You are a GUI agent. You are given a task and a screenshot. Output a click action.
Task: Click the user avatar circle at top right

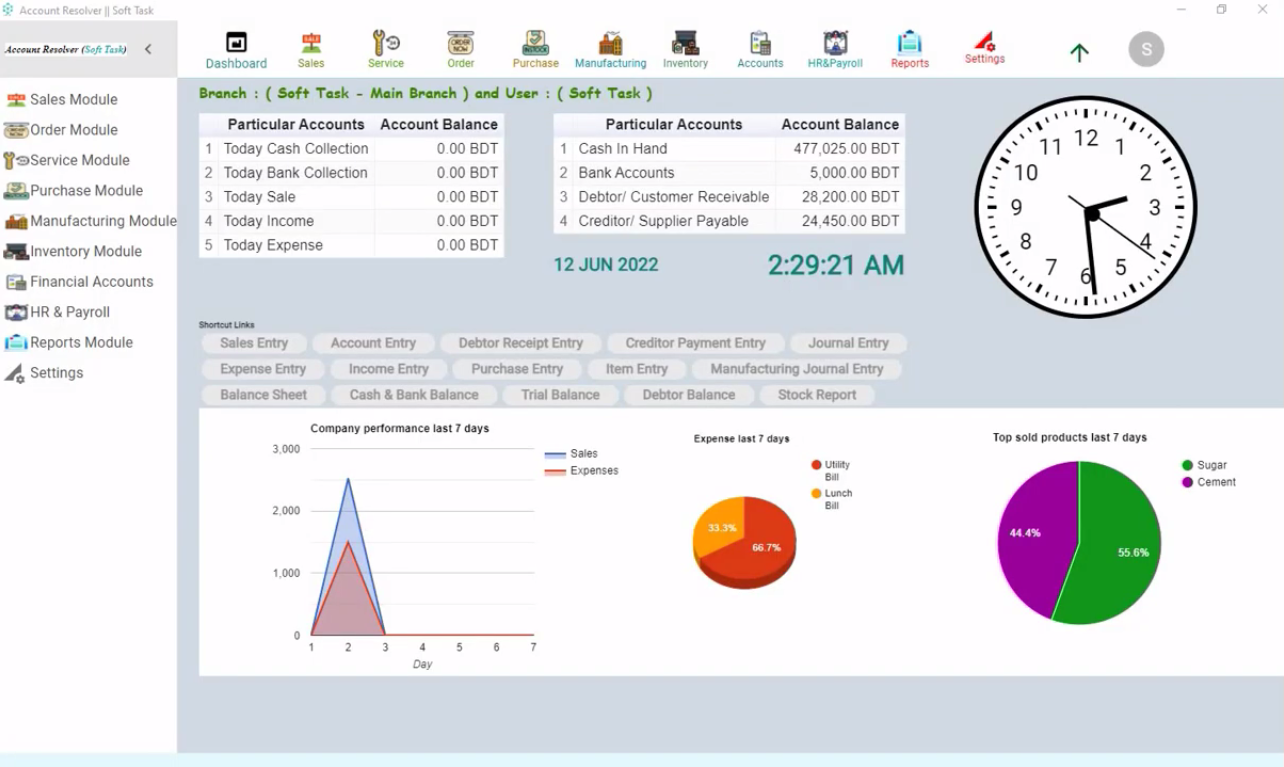pos(1146,48)
